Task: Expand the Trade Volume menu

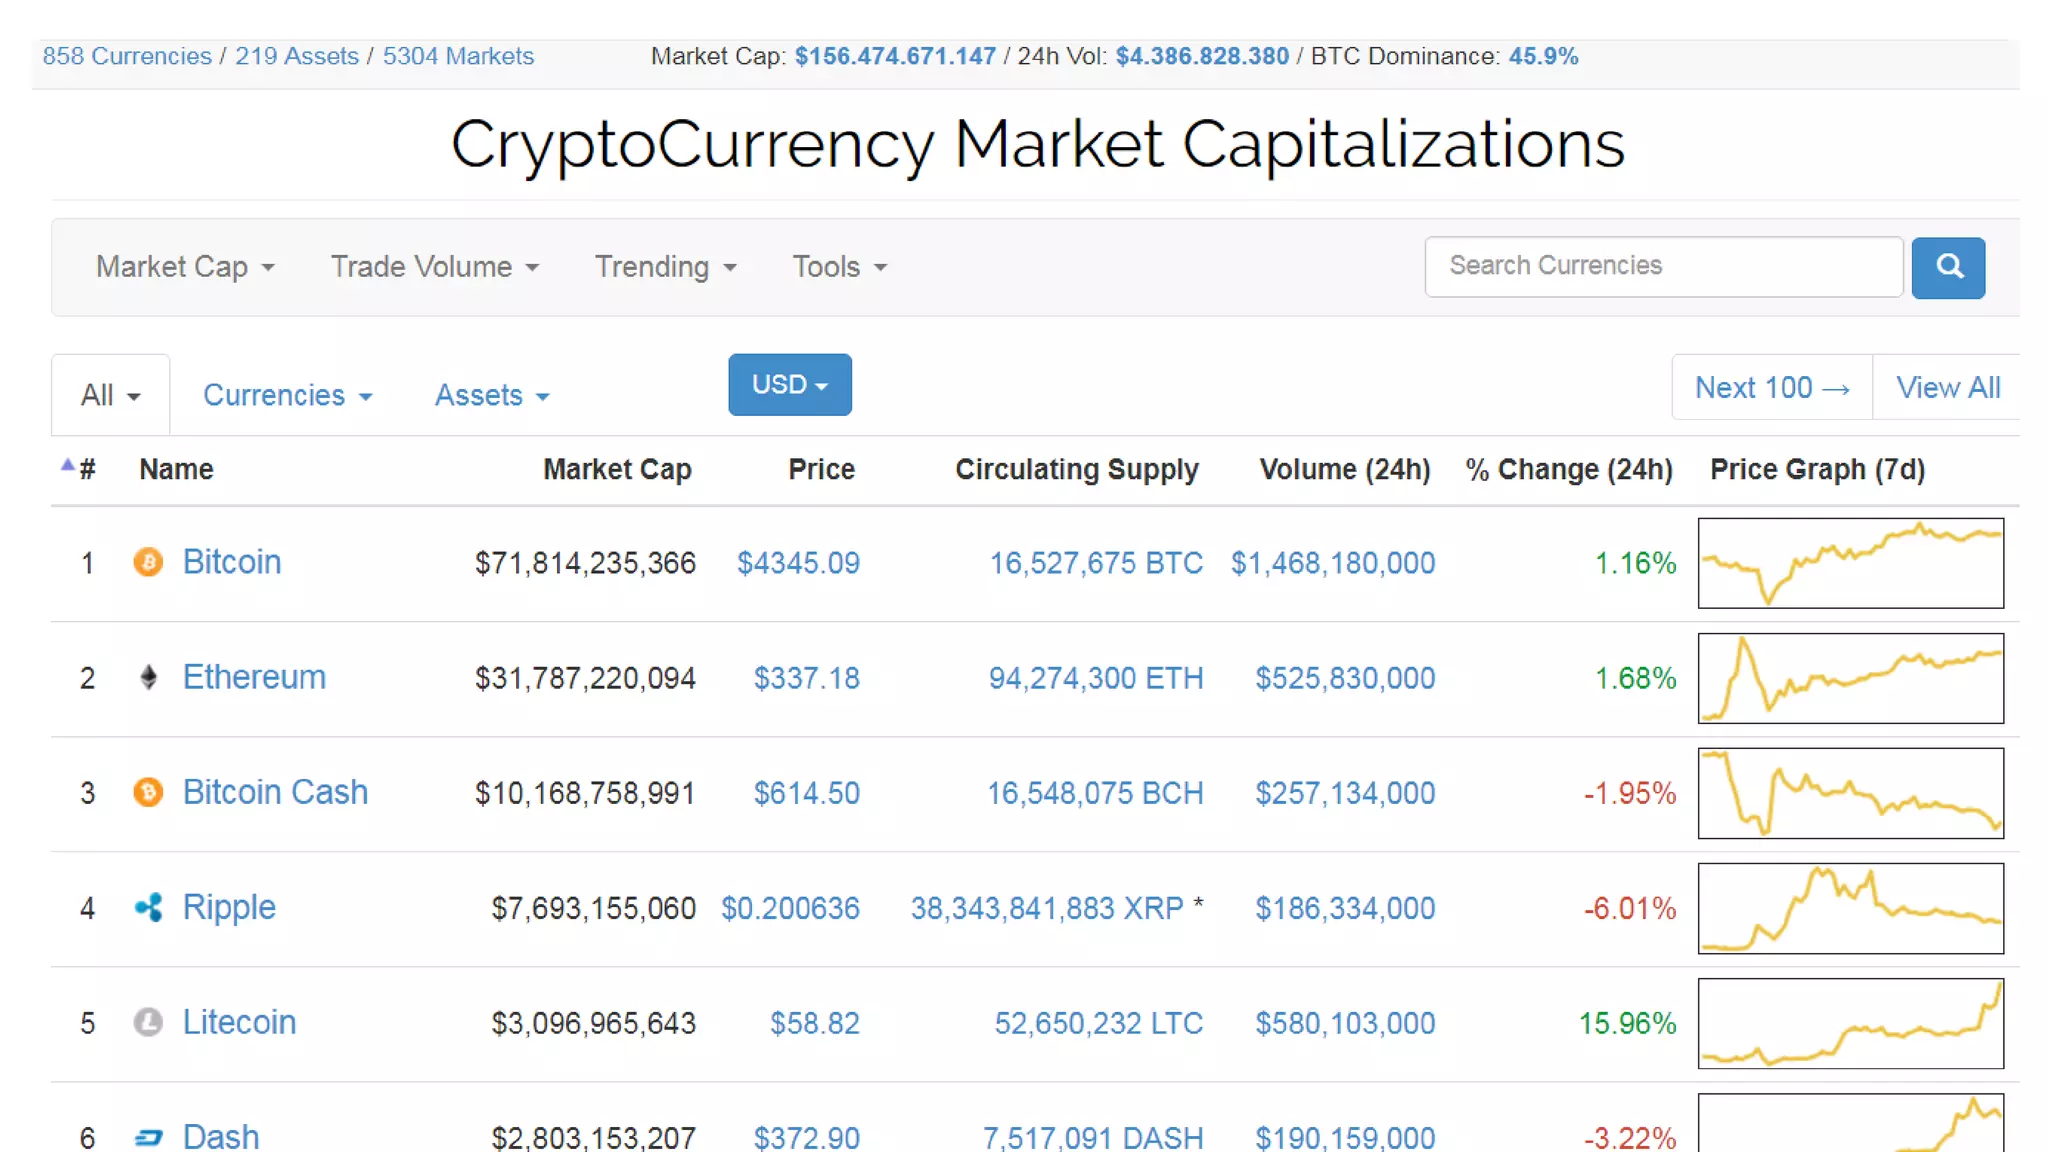Action: (434, 267)
